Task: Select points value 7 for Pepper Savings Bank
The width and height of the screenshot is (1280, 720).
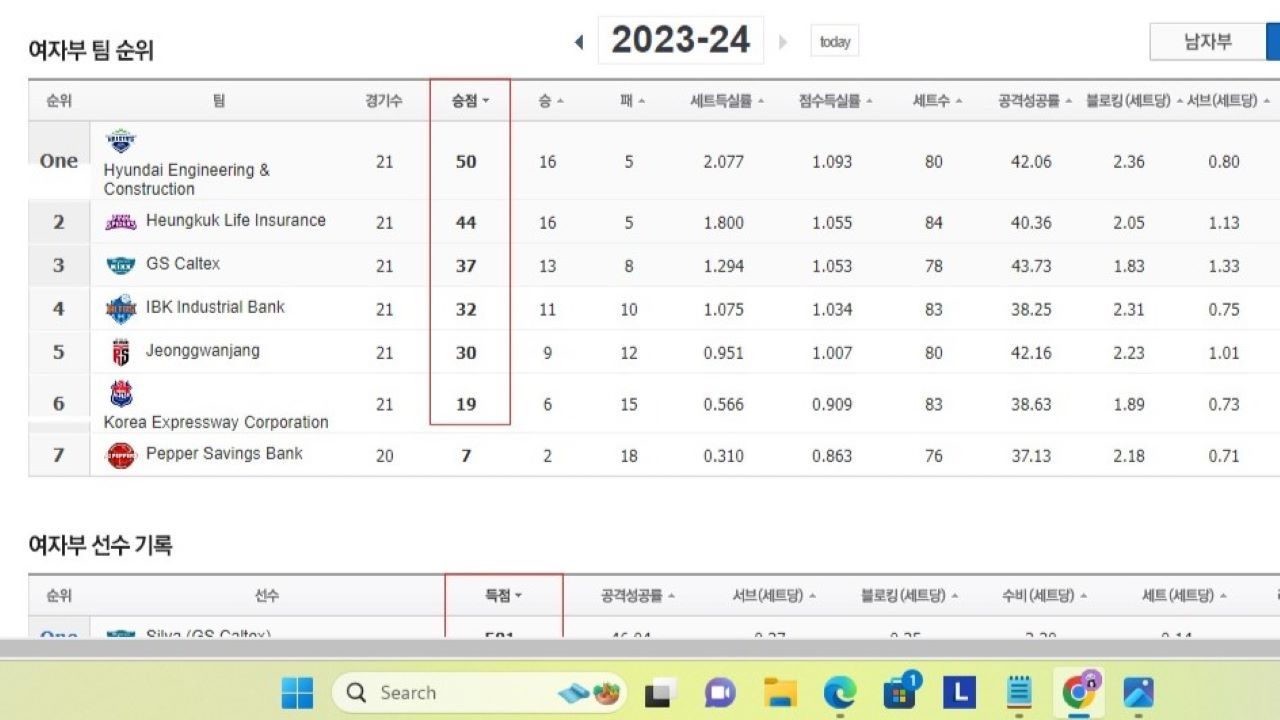Action: 466,455
